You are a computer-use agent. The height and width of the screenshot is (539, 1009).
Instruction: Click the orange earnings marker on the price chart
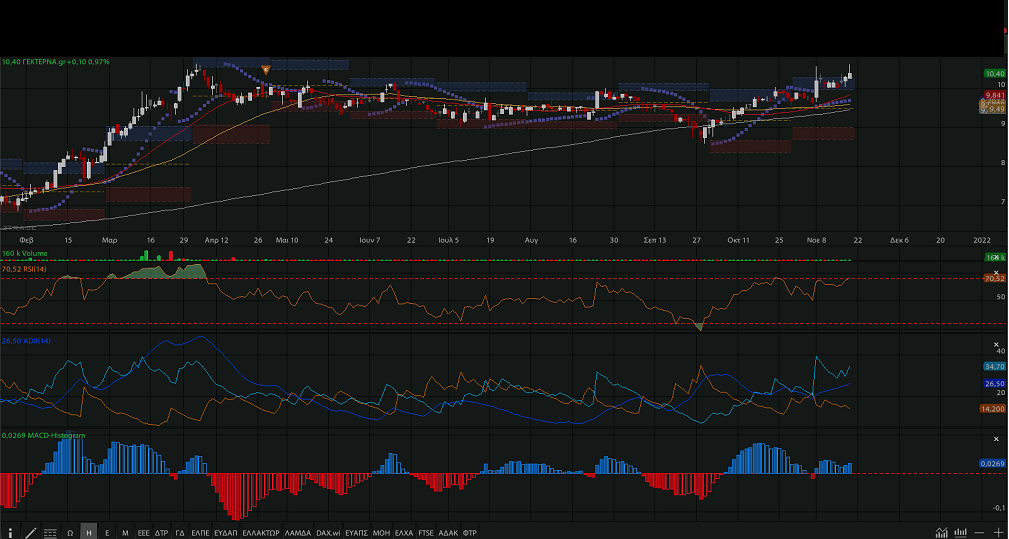pos(266,69)
